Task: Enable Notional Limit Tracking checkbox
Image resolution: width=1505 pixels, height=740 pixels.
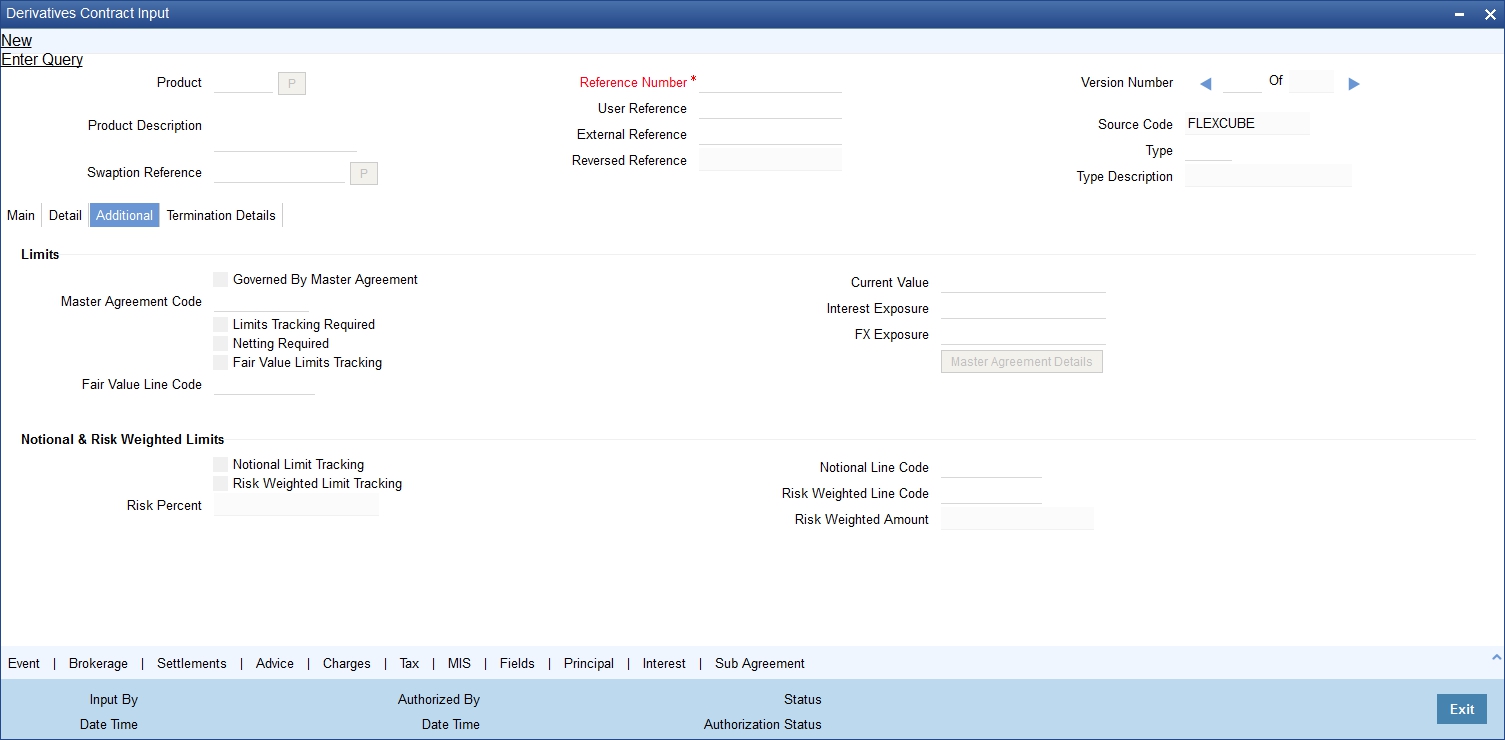Action: coord(221,465)
